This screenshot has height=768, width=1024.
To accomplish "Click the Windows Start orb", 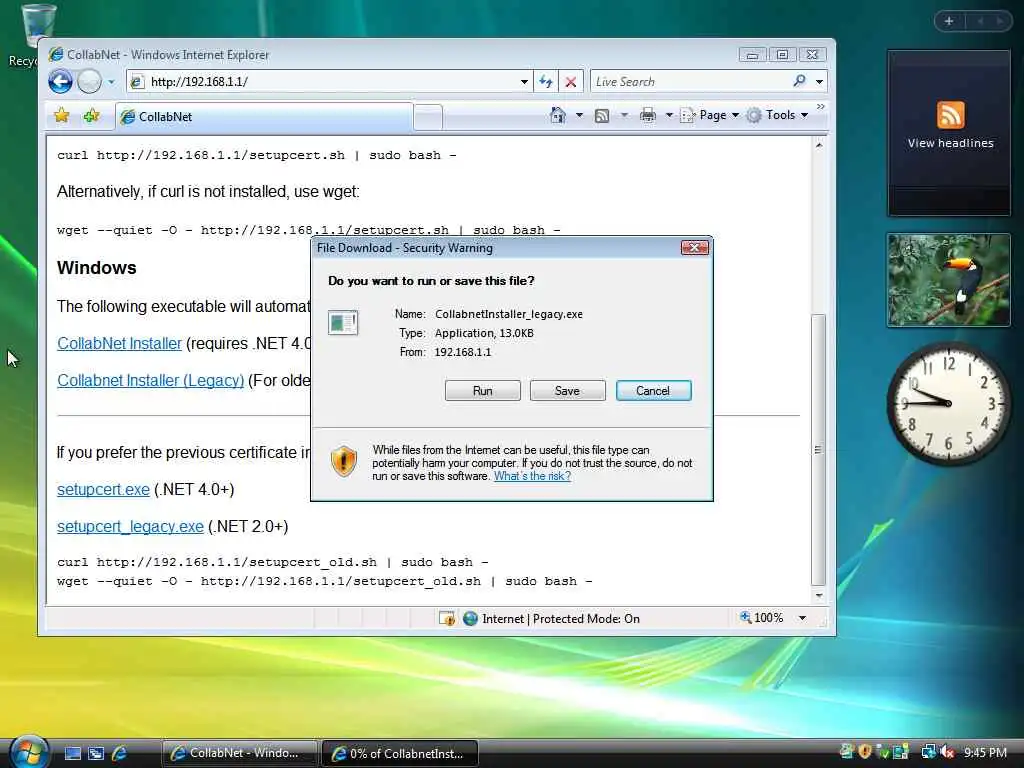I will [29, 752].
